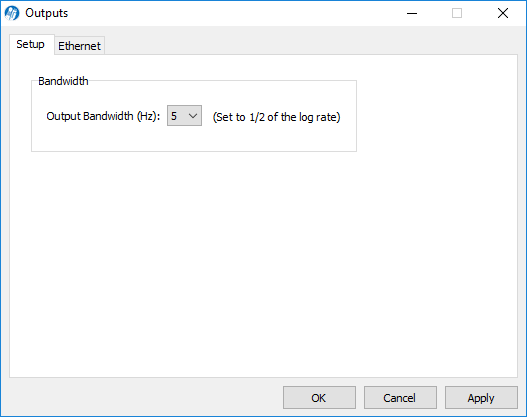
Task: Click the Bandwidth group box title
Action: [x=63, y=81]
